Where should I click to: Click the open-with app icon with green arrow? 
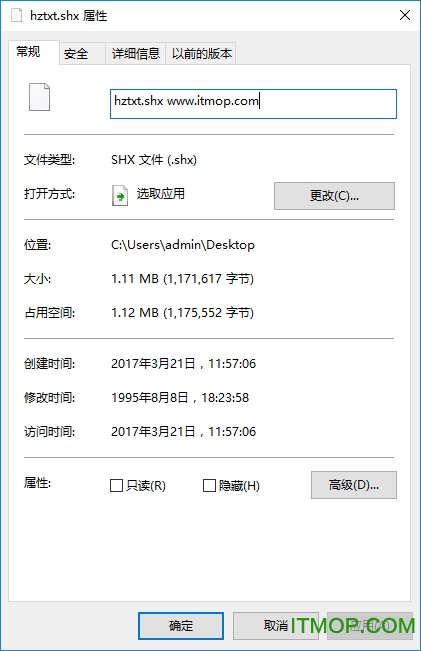(120, 196)
